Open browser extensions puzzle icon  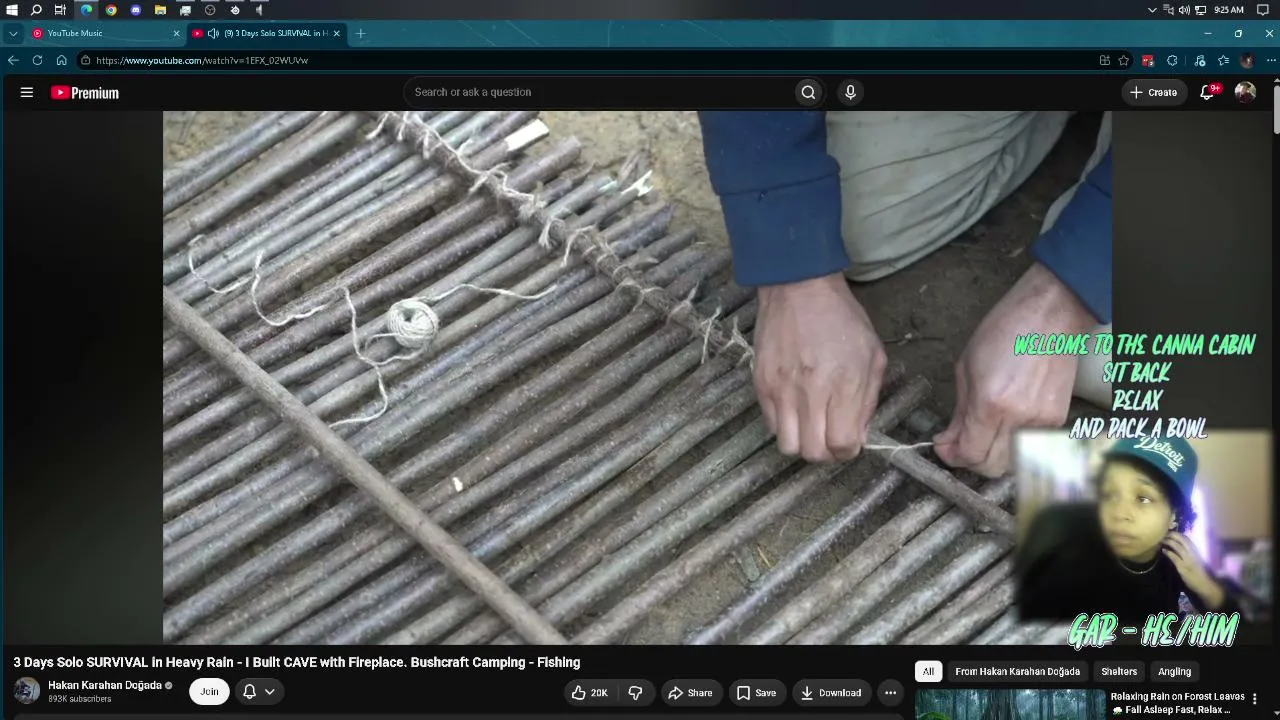1172,60
